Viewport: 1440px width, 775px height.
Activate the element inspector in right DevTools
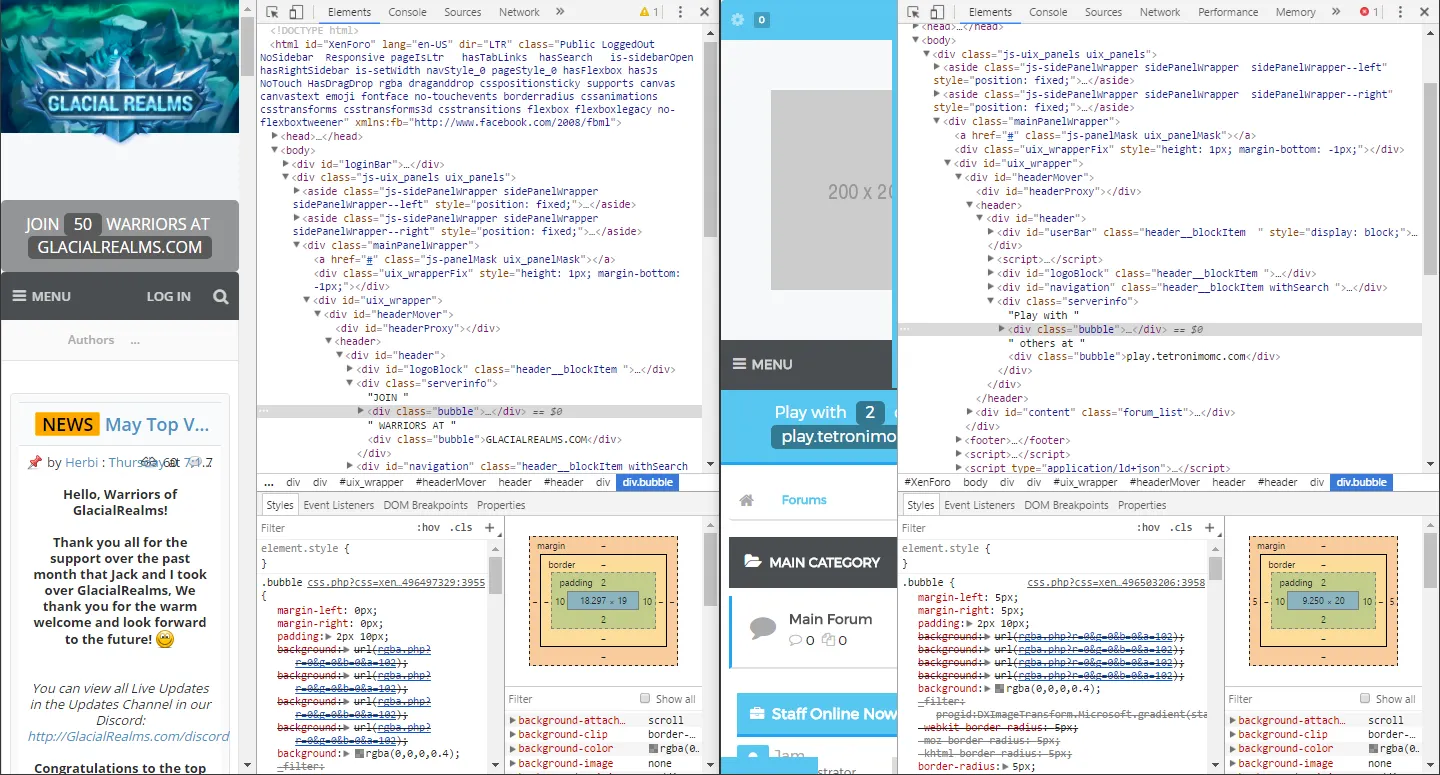(x=912, y=12)
